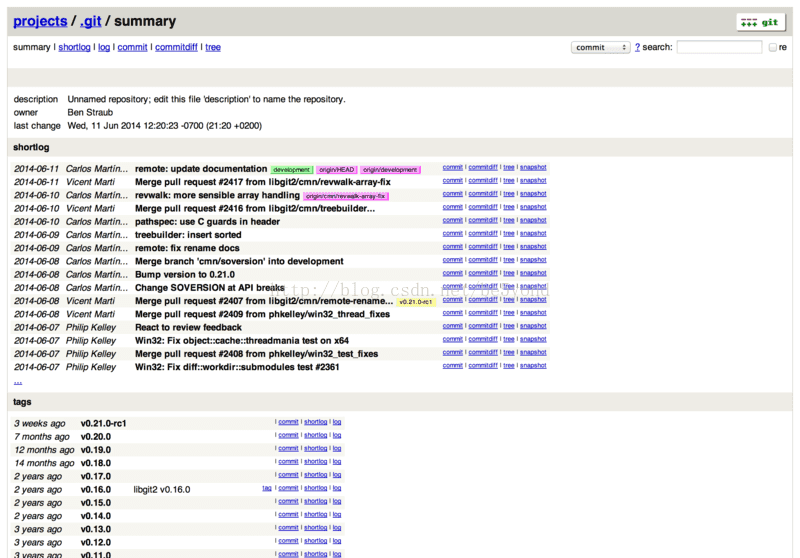The image size is (800, 558).
Task: Click the origin/cmn/revwalk-array-fix ref label
Action: (x=345, y=196)
